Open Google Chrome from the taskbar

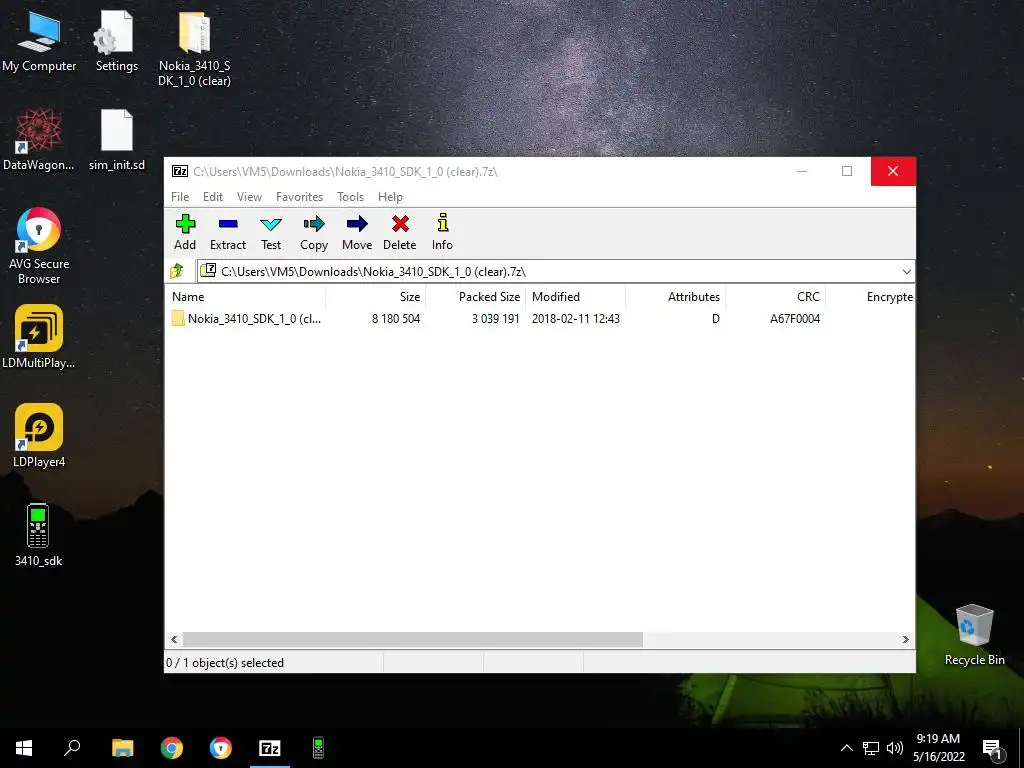point(172,748)
